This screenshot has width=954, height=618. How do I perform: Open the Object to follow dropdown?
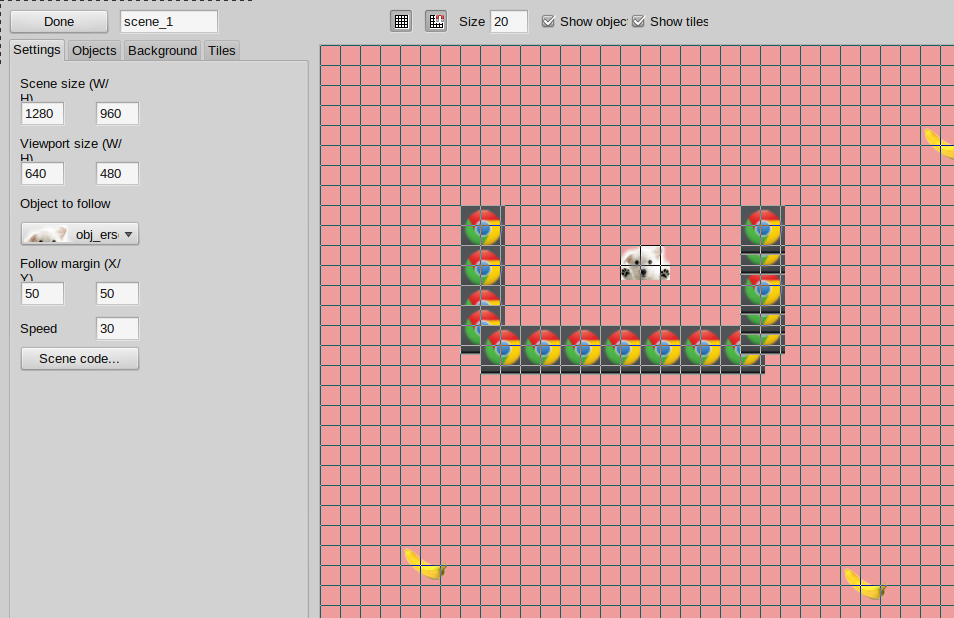click(80, 234)
